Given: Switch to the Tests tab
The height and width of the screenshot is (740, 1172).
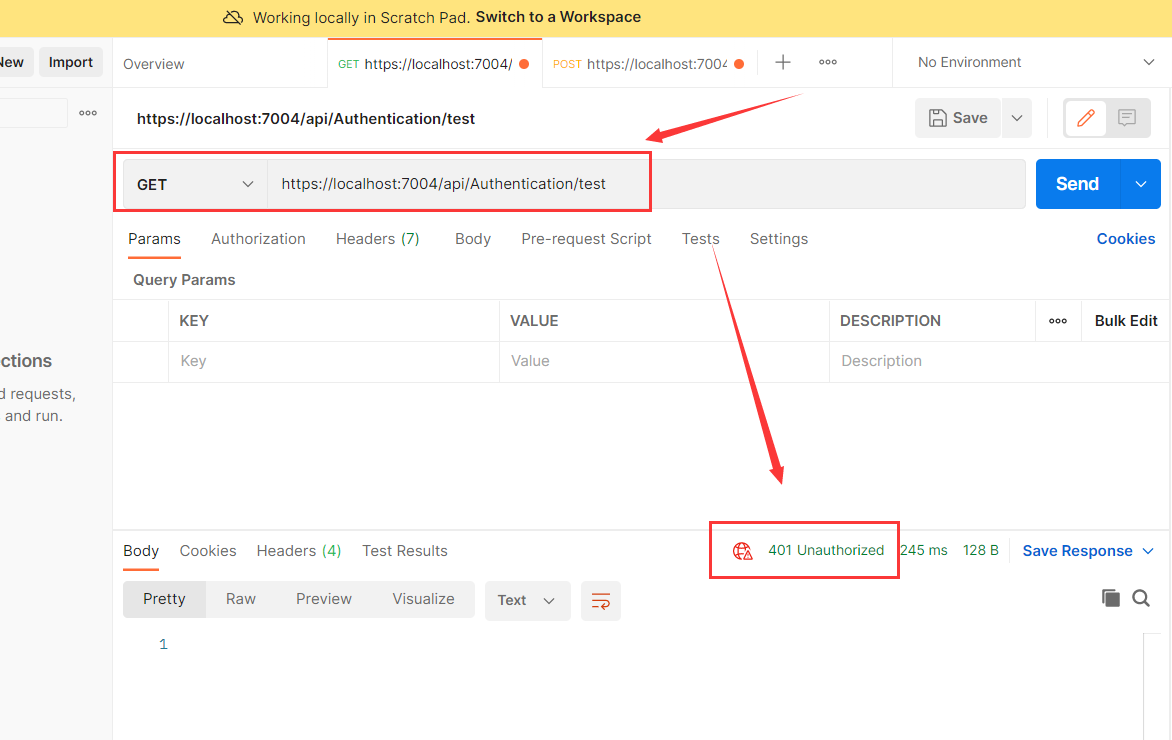Looking at the screenshot, I should [x=700, y=239].
